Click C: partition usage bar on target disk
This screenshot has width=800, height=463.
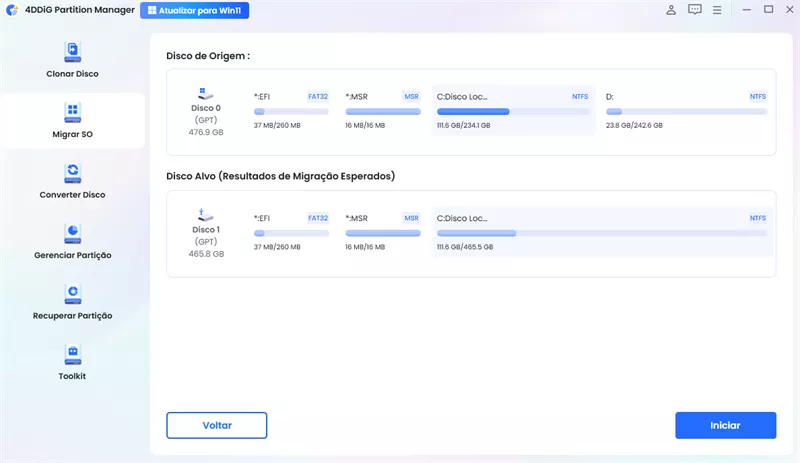tap(601, 233)
